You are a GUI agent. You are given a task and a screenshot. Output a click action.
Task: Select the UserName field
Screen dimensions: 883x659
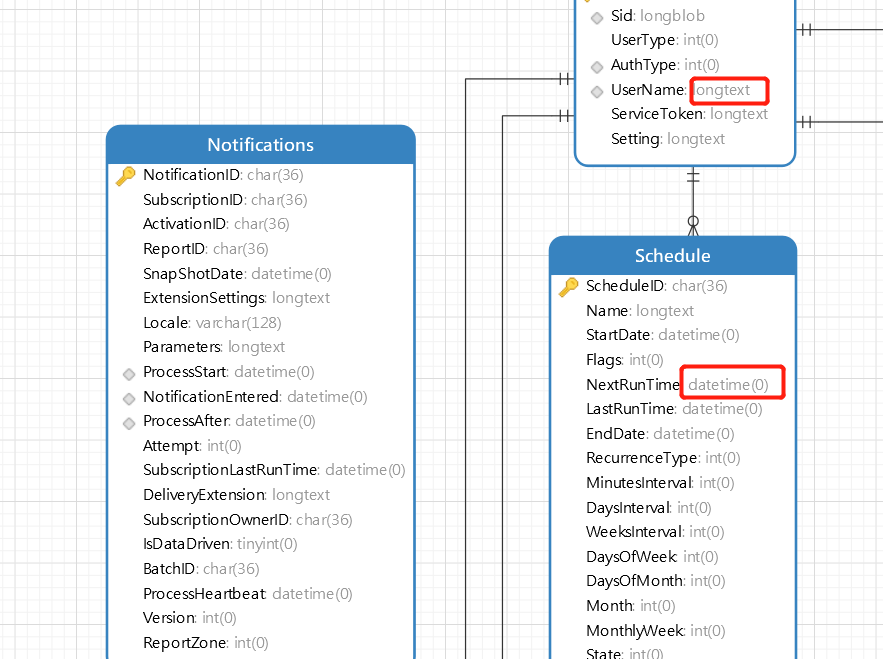pos(681,90)
